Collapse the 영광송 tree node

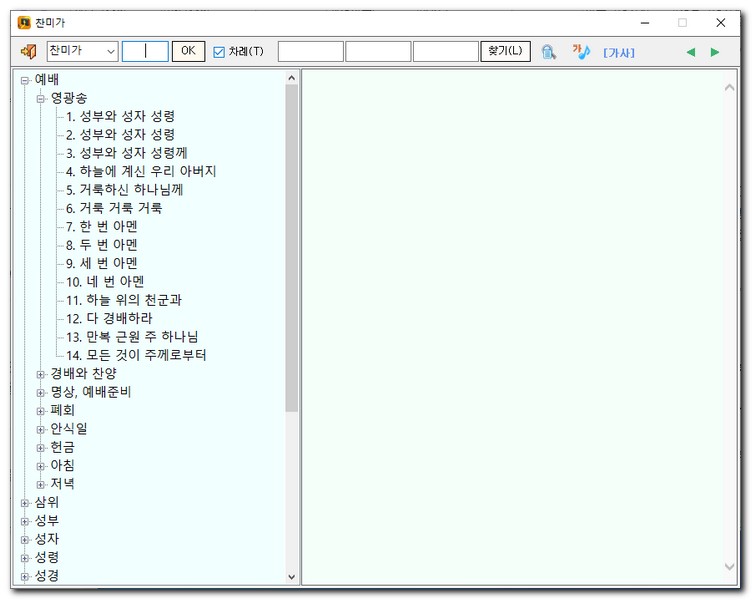(41, 98)
